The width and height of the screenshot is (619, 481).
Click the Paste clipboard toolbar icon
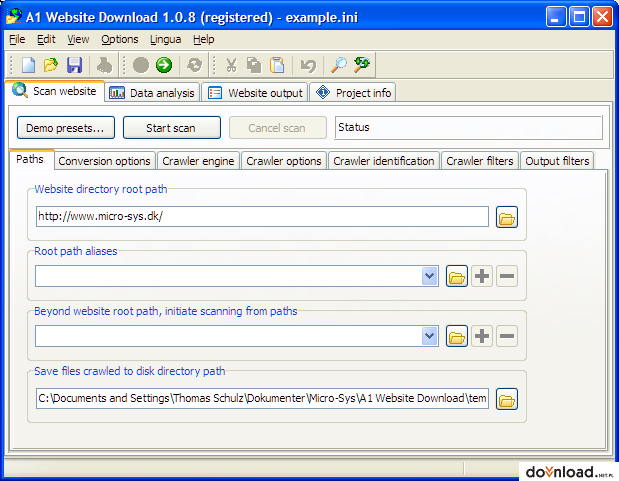pos(277,65)
